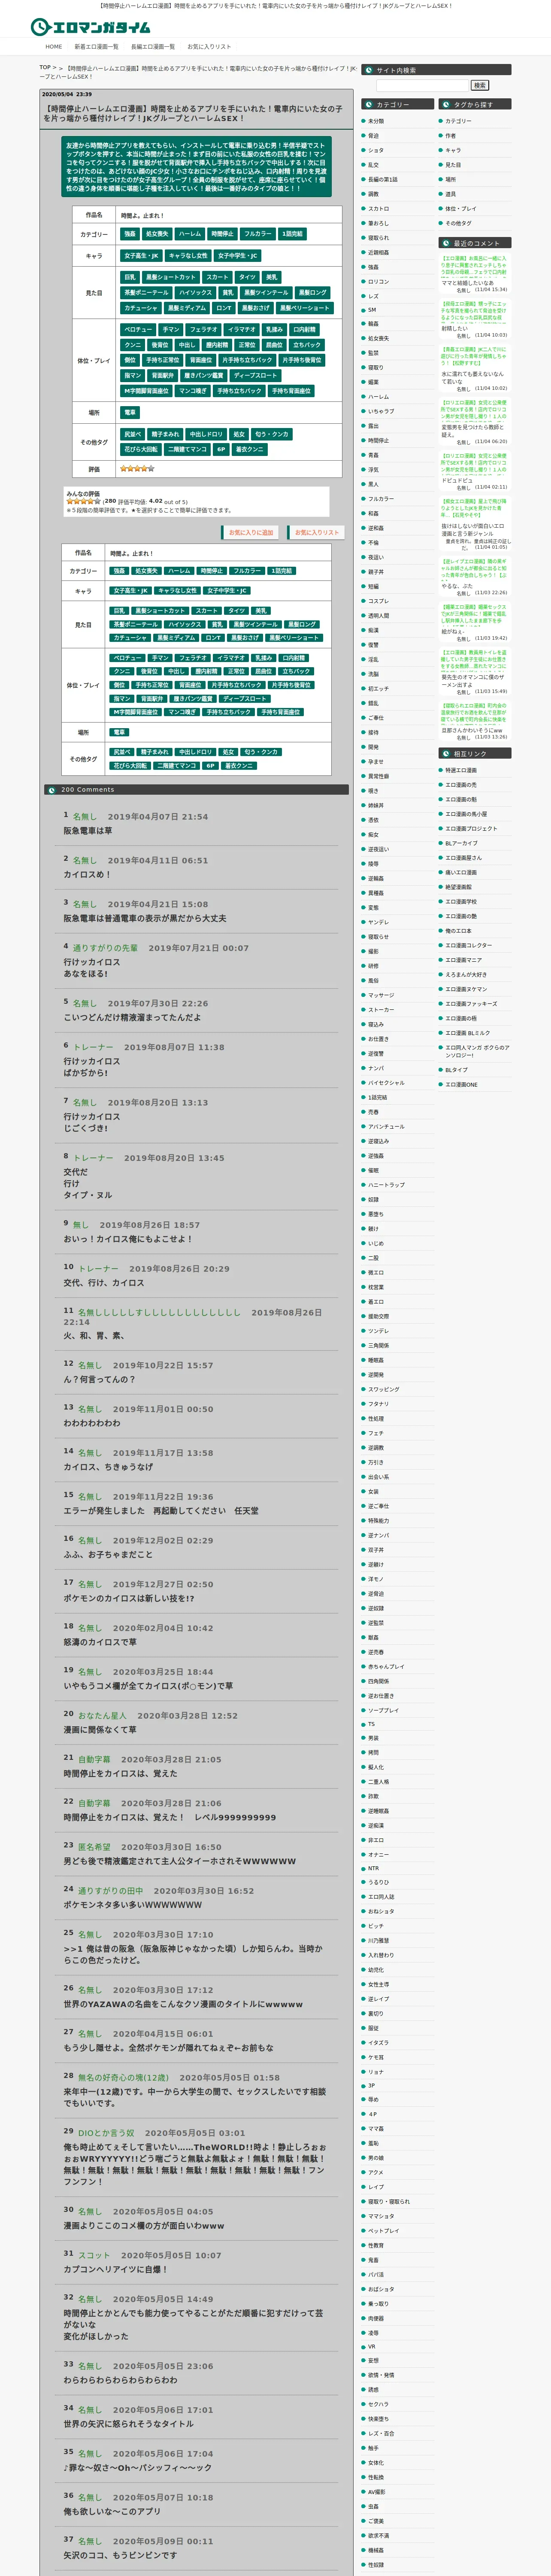The height and width of the screenshot is (2576, 551).
Task: Open the 未分類 category link
Action: pyautogui.click(x=376, y=121)
